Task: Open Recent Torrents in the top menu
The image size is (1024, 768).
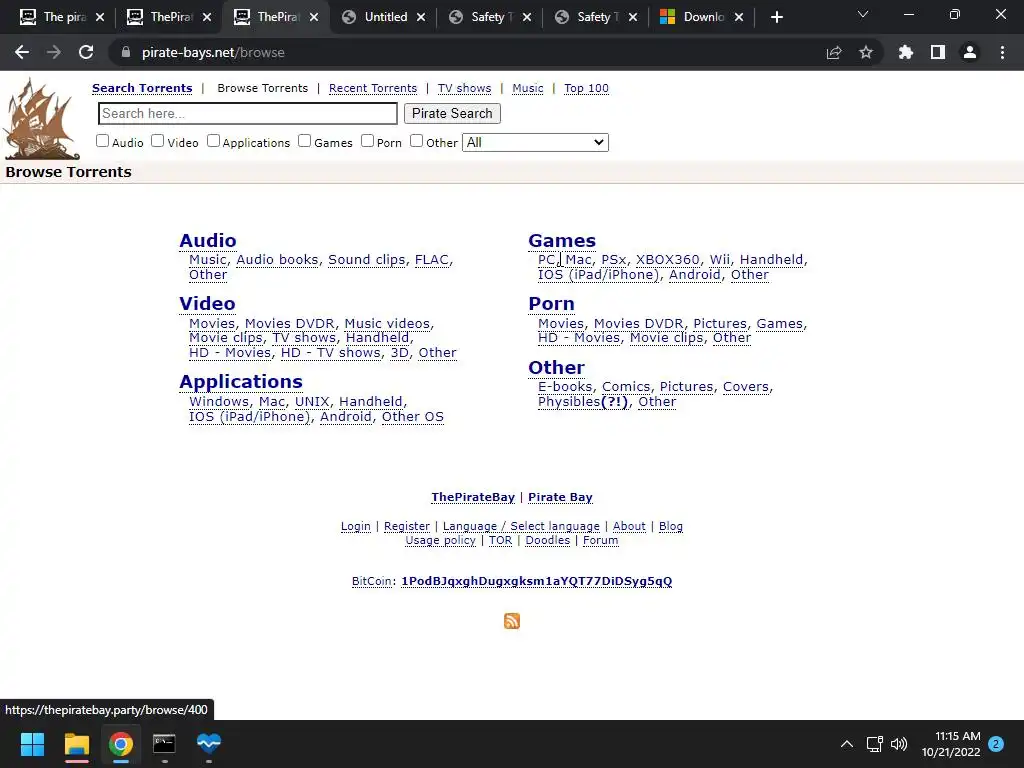Action: (373, 88)
